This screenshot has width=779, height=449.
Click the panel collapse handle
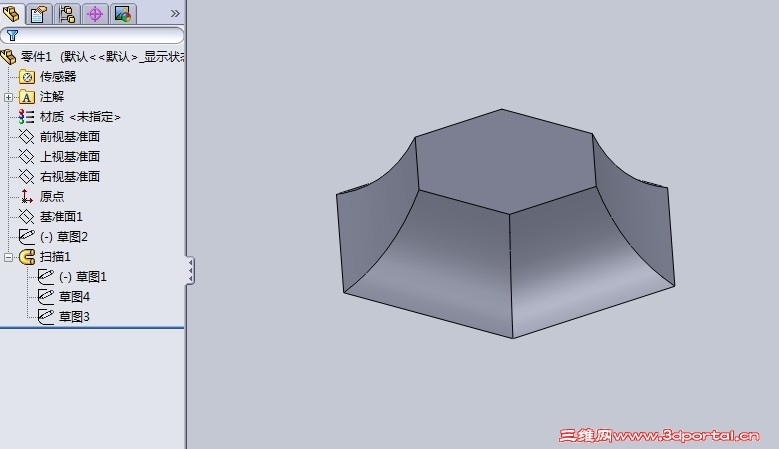click(191, 271)
